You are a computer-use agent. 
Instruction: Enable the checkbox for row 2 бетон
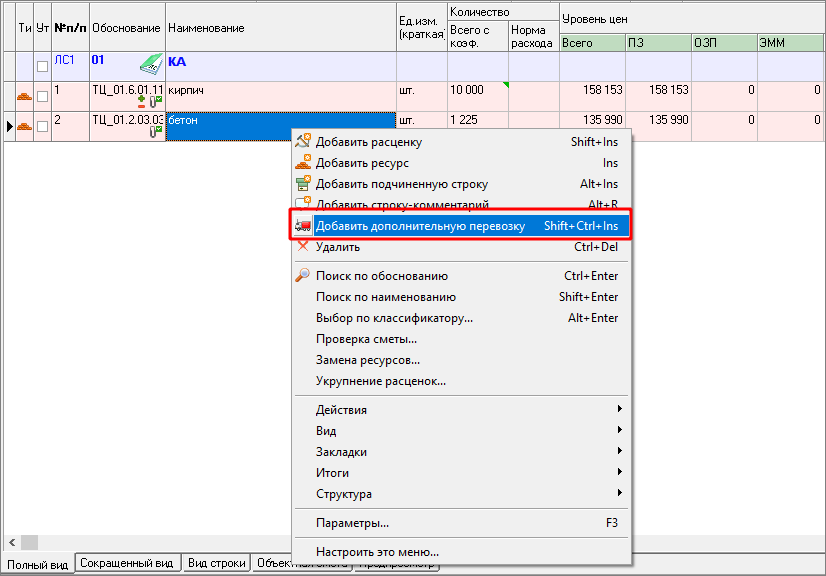click(42, 126)
